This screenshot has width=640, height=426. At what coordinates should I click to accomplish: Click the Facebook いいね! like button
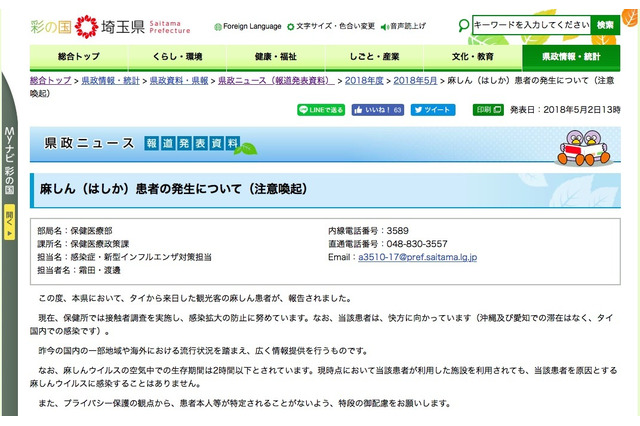coord(378,110)
